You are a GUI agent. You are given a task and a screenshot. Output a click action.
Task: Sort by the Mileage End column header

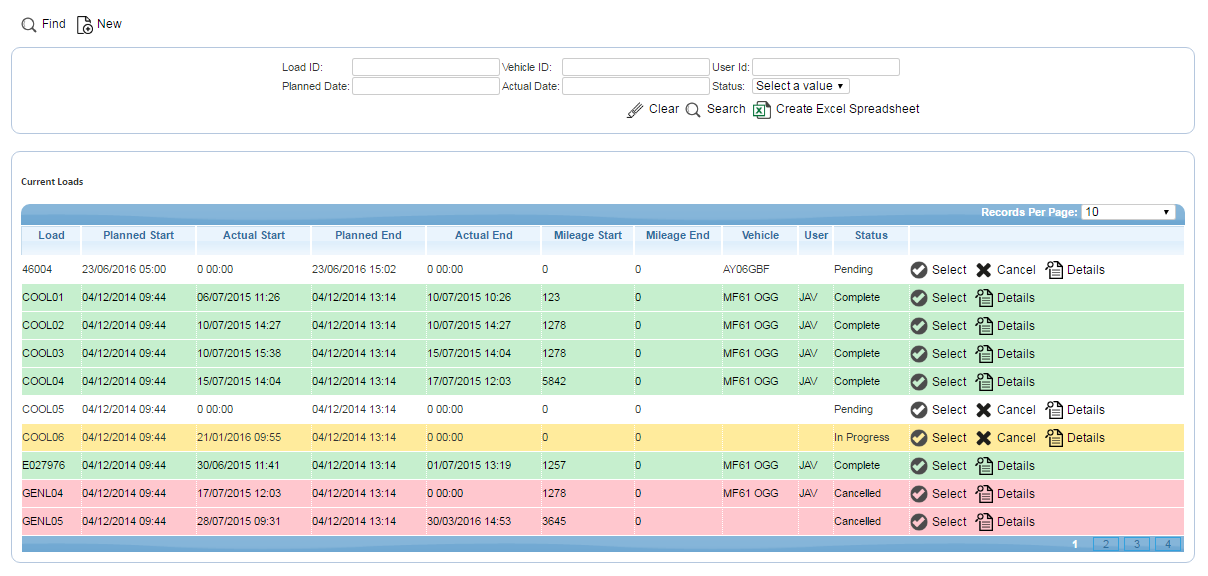pos(678,236)
